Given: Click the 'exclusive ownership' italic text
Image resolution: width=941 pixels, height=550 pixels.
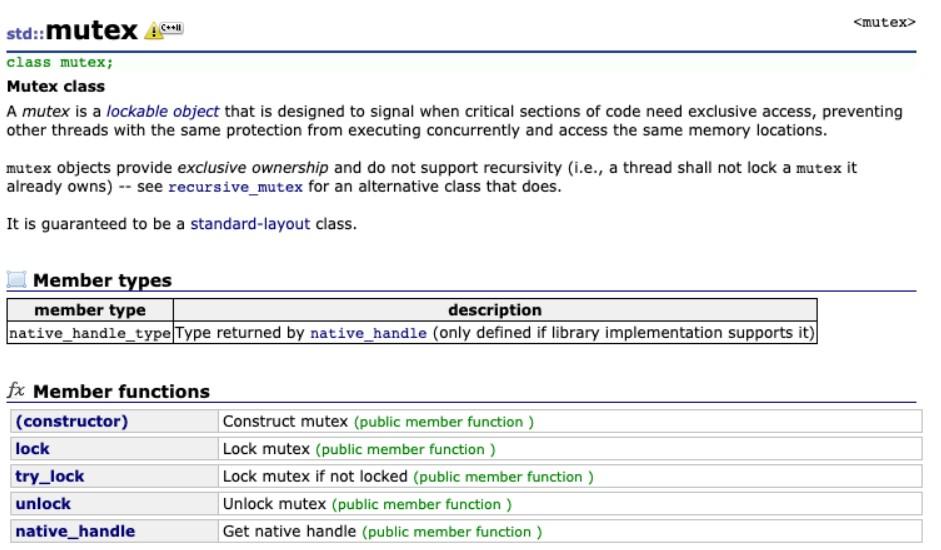Looking at the screenshot, I should coord(253,168).
